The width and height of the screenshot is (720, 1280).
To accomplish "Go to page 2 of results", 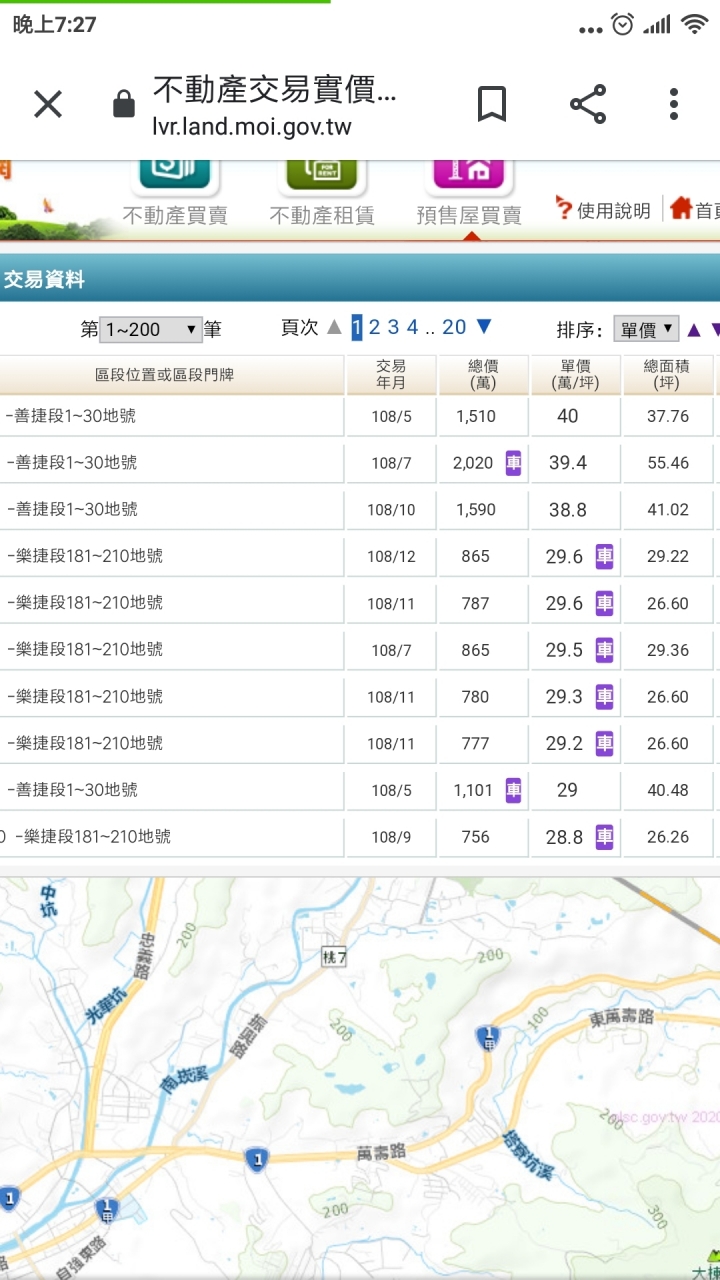I will click(374, 327).
